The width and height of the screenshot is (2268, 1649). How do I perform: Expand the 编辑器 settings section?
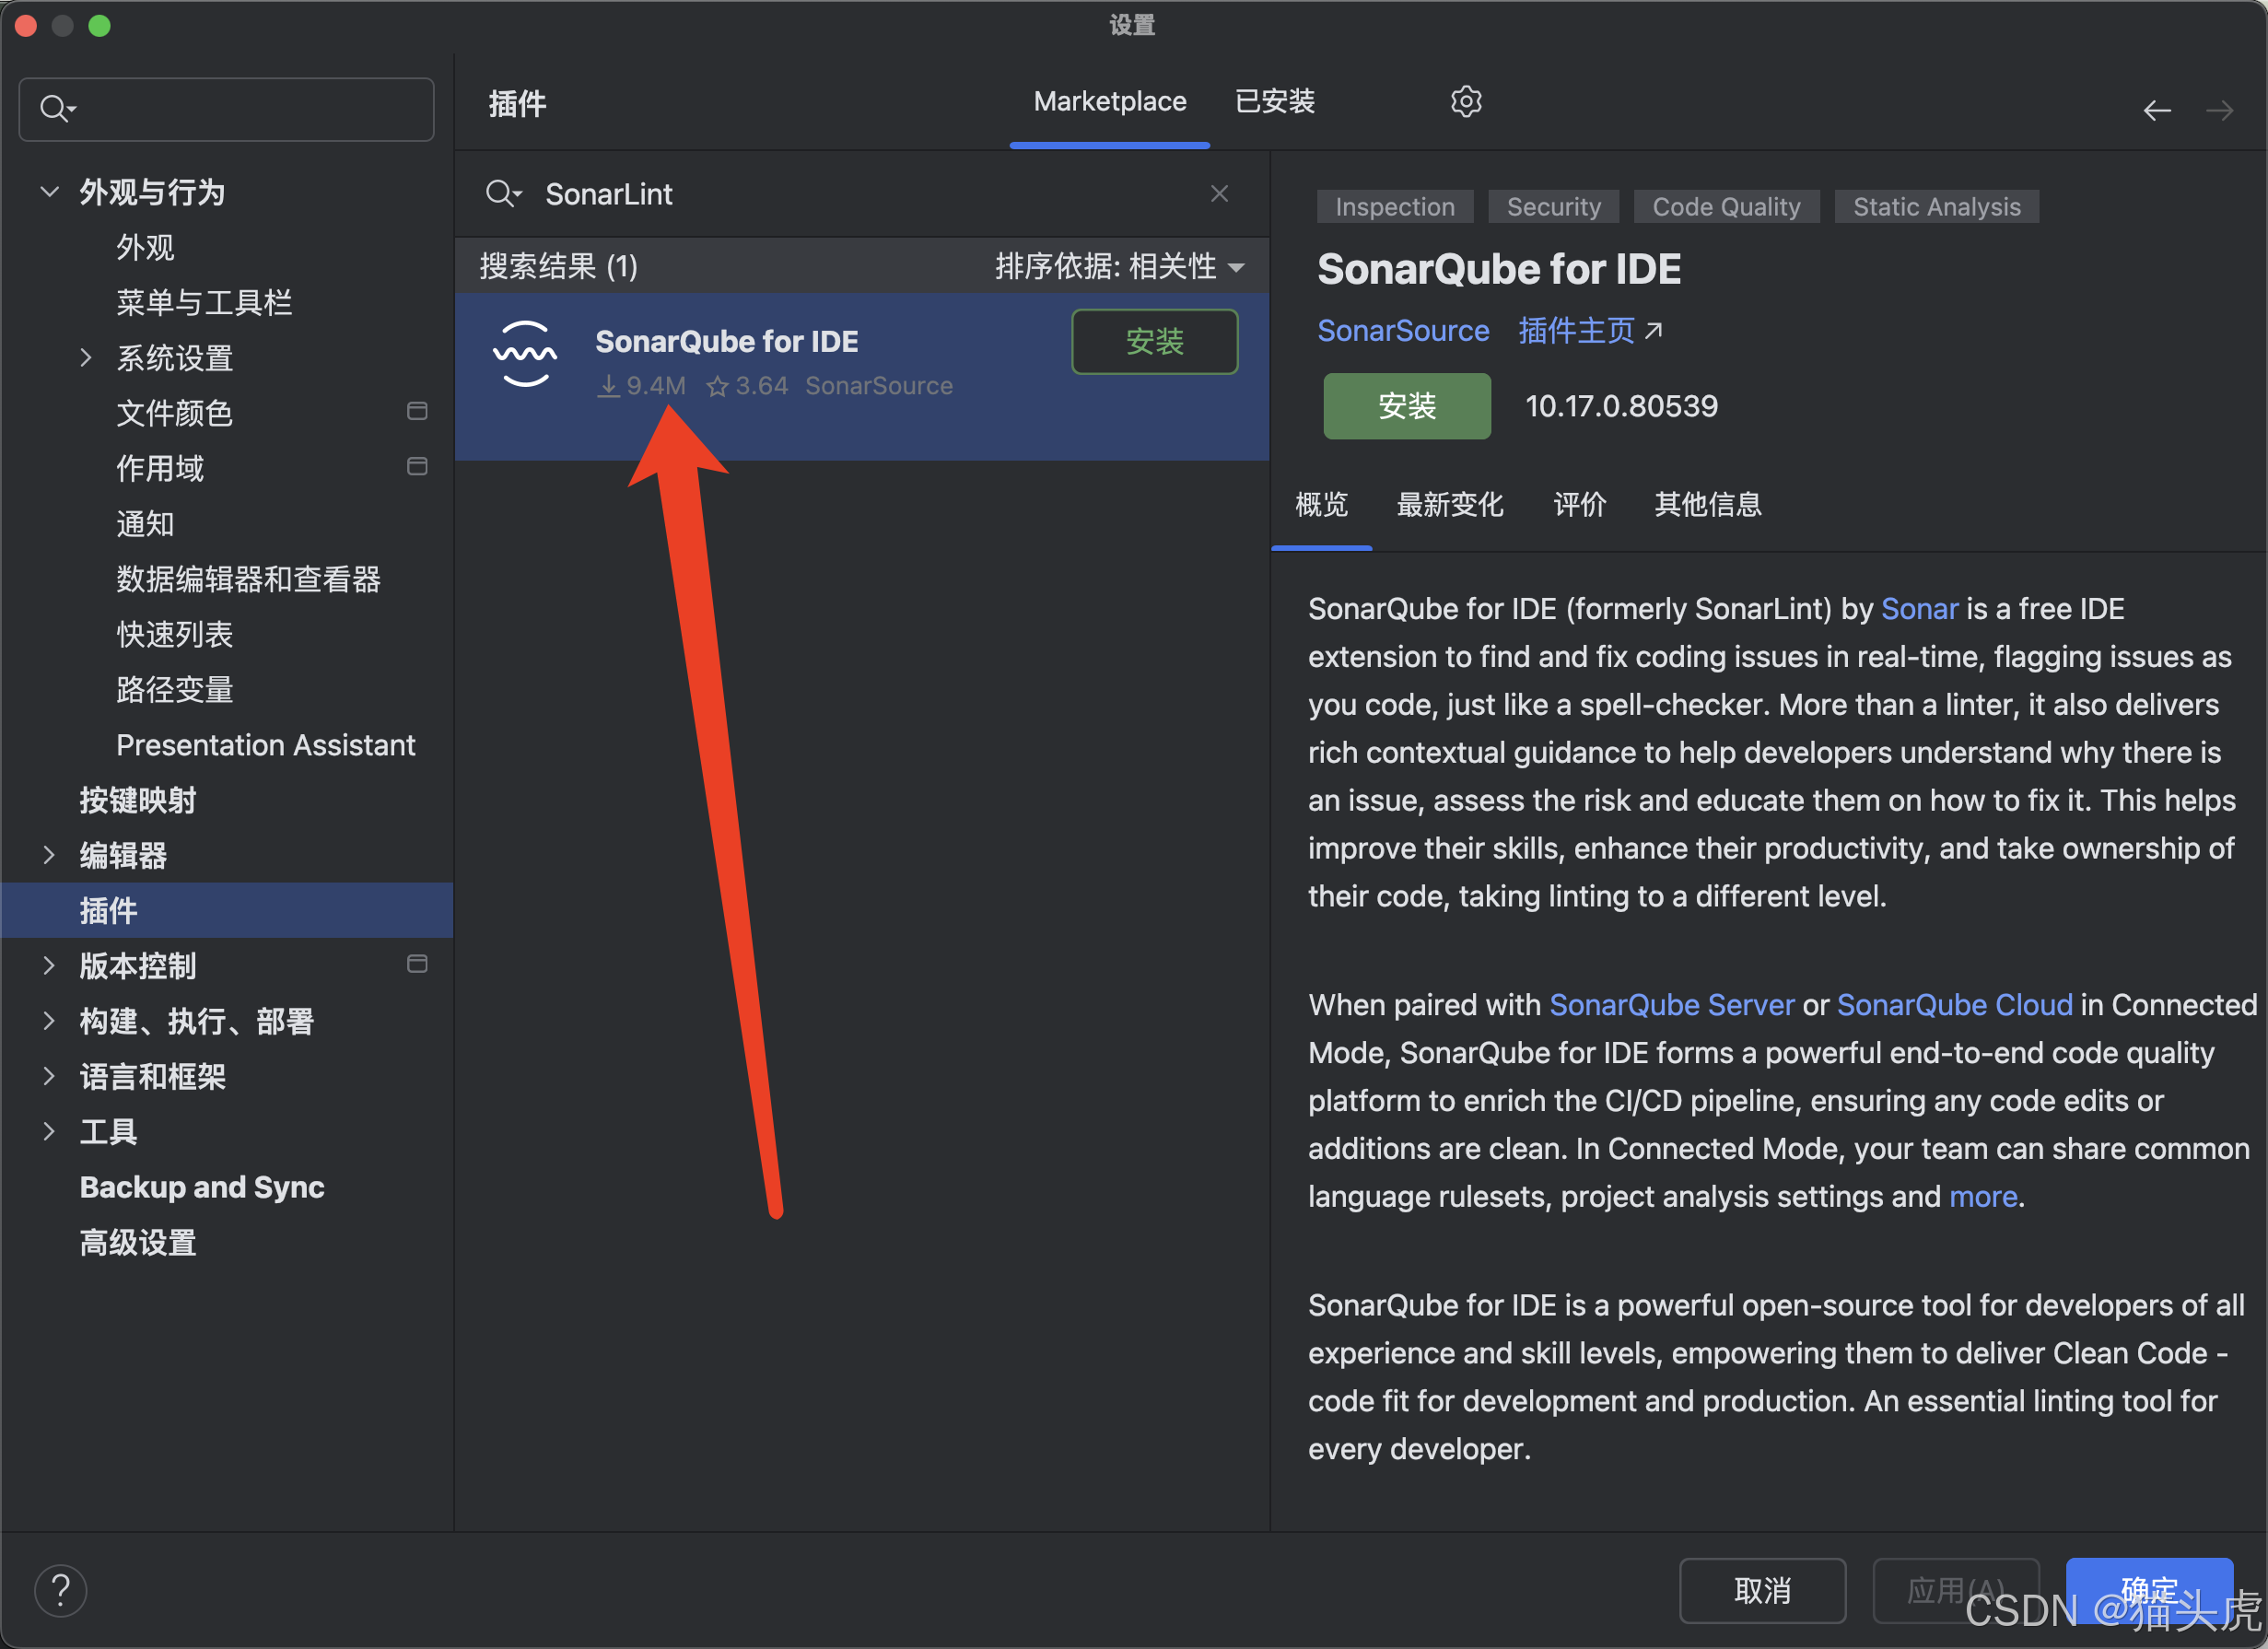pos(49,855)
